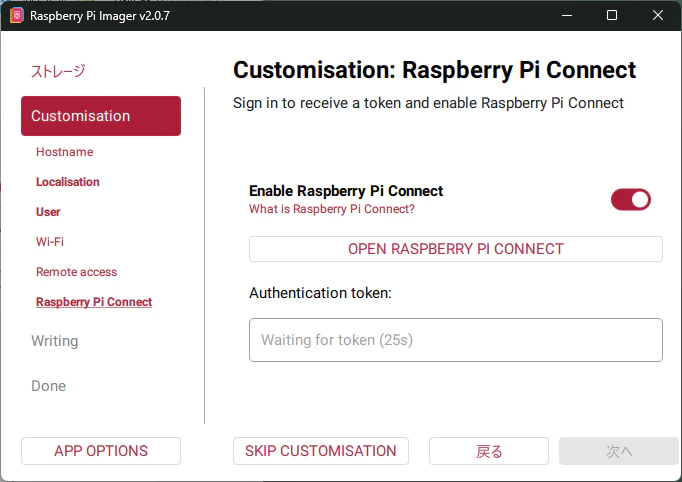
Task: Select the Writing step in sidebar
Action: click(x=55, y=341)
